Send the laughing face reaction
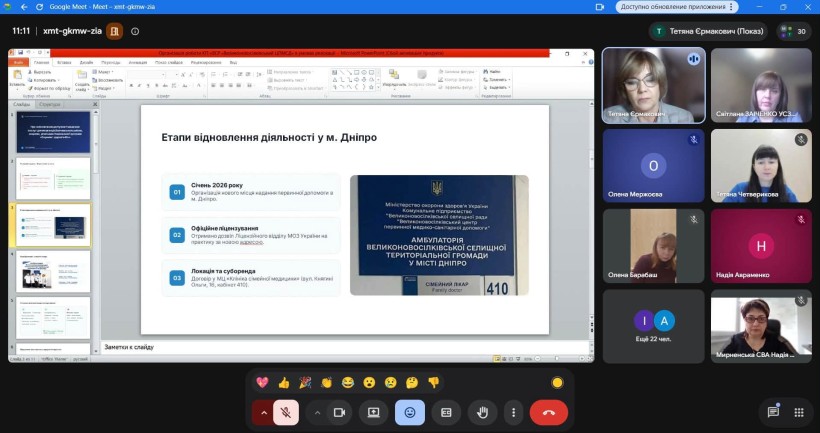The height and width of the screenshot is (433, 820). tap(348, 382)
